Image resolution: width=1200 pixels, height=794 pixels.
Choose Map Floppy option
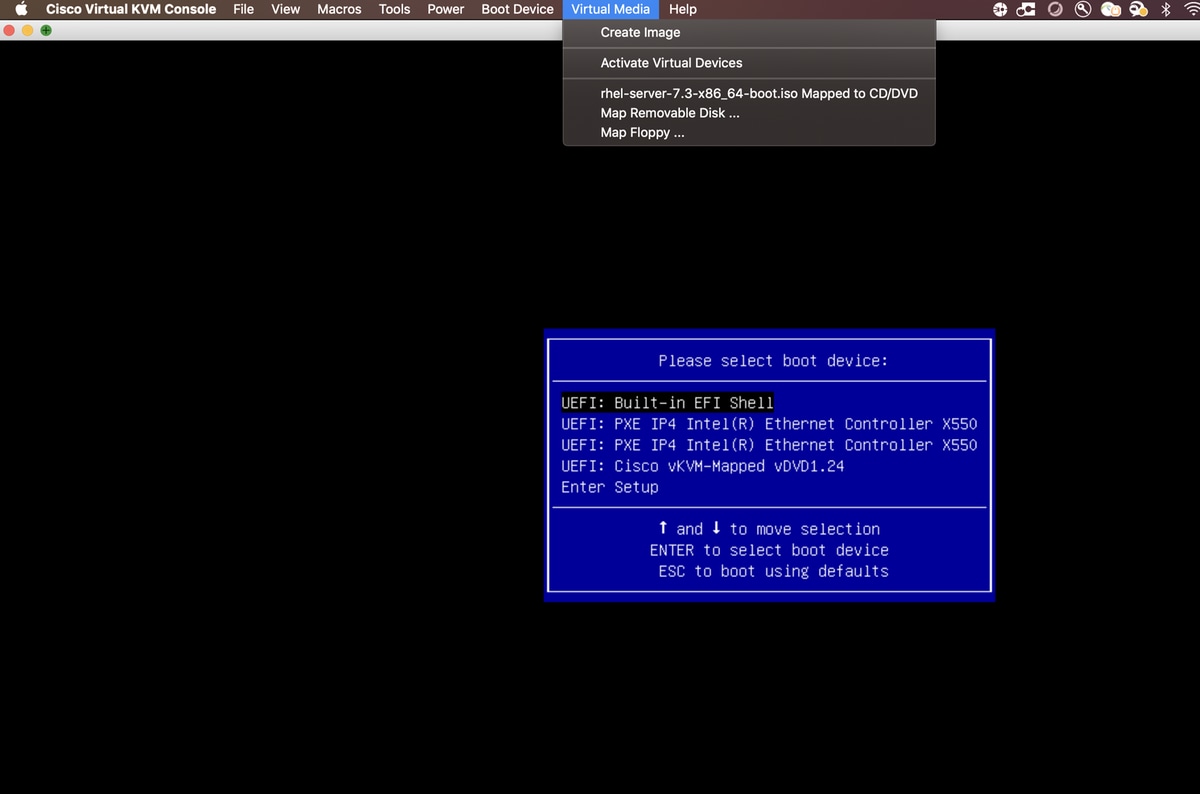click(749, 132)
